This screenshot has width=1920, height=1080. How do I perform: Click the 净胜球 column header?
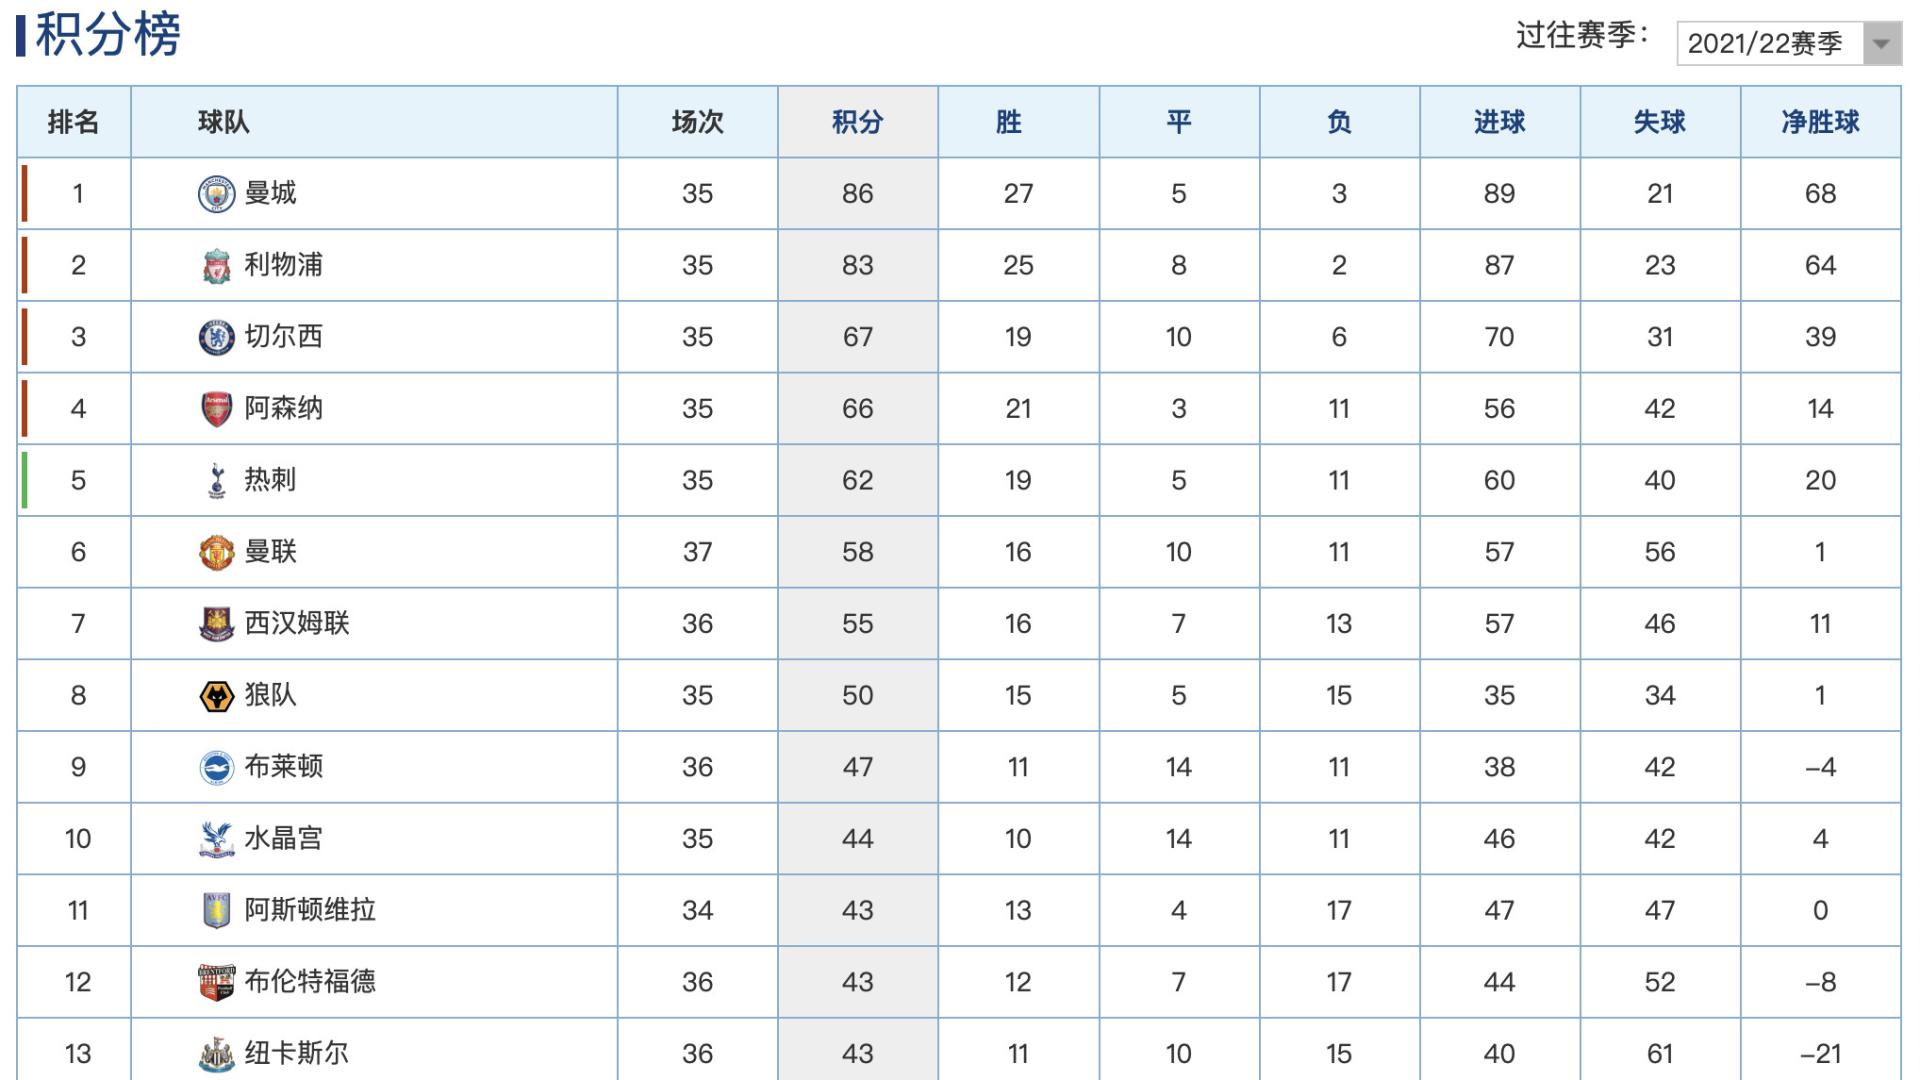(x=1820, y=122)
